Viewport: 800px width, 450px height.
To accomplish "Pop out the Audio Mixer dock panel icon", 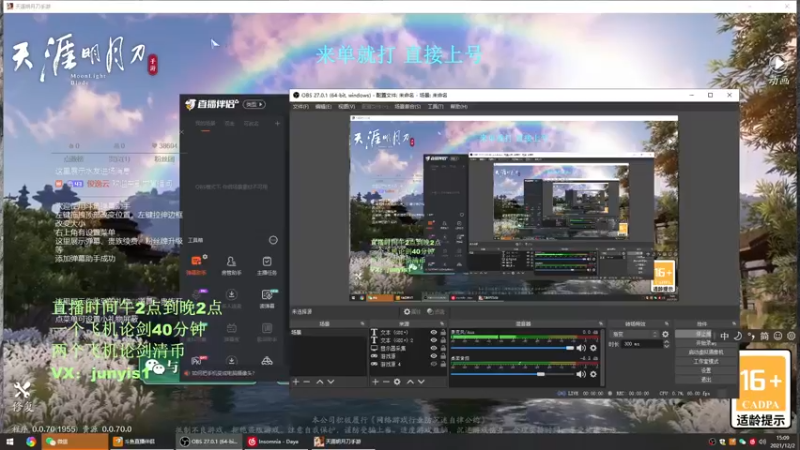I will 601,324.
